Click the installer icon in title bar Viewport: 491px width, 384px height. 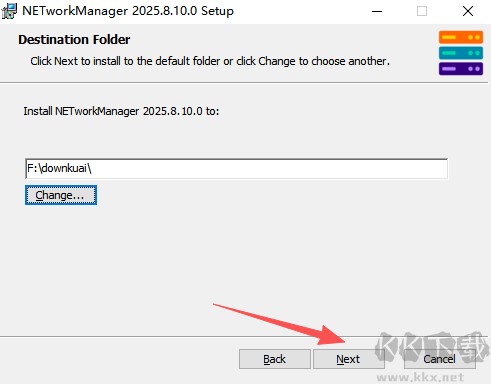[x=9, y=11]
